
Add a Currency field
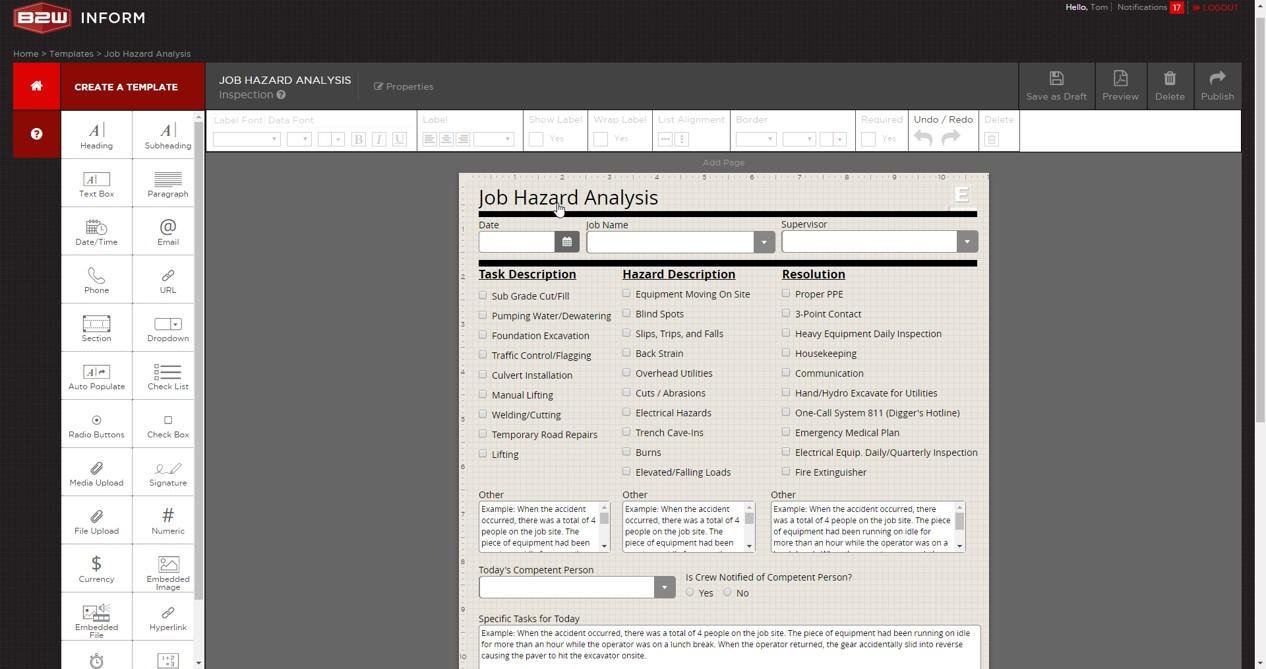click(x=96, y=569)
